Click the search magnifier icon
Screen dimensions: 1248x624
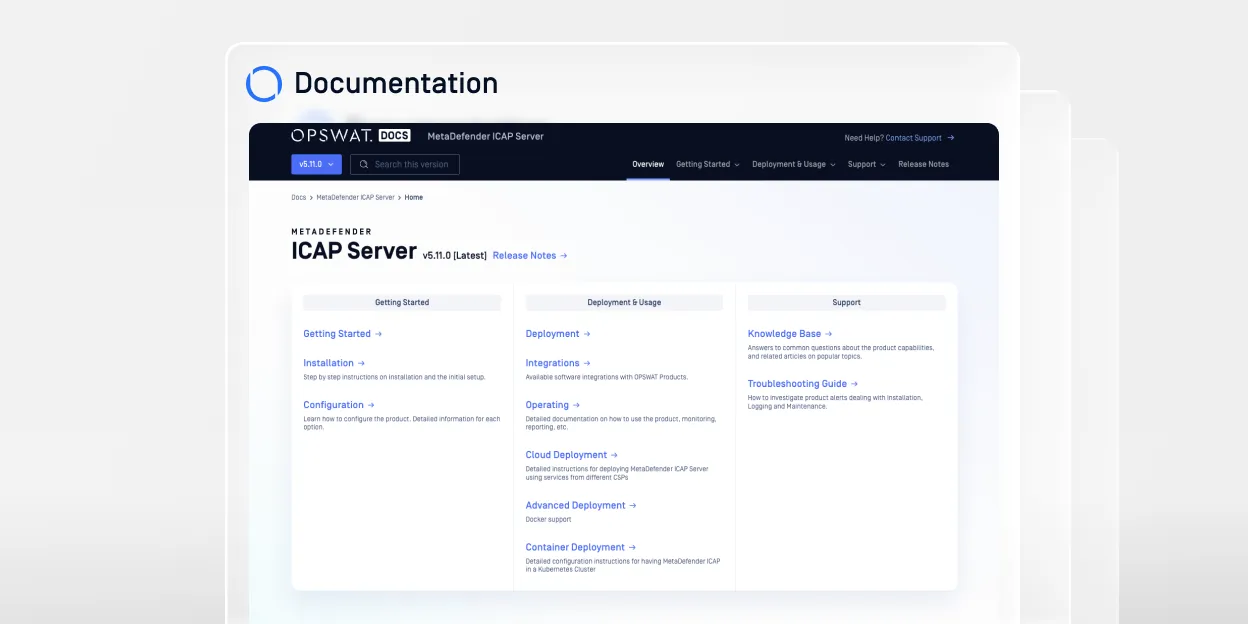pyautogui.click(x=364, y=164)
